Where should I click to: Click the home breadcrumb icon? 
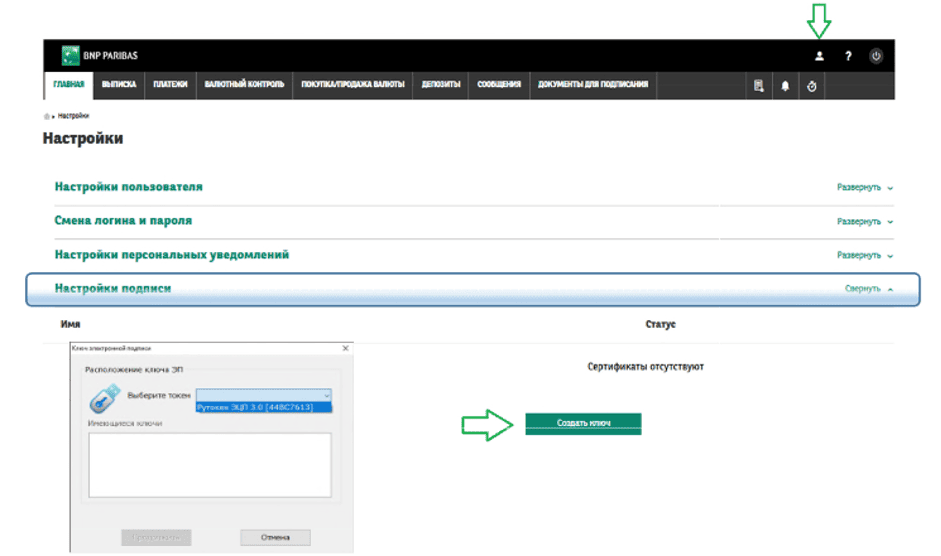click(47, 116)
